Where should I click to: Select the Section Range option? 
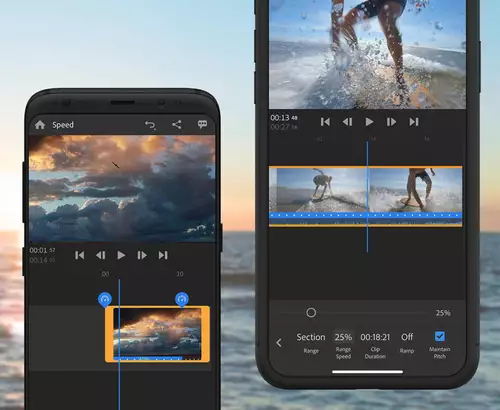tap(311, 343)
